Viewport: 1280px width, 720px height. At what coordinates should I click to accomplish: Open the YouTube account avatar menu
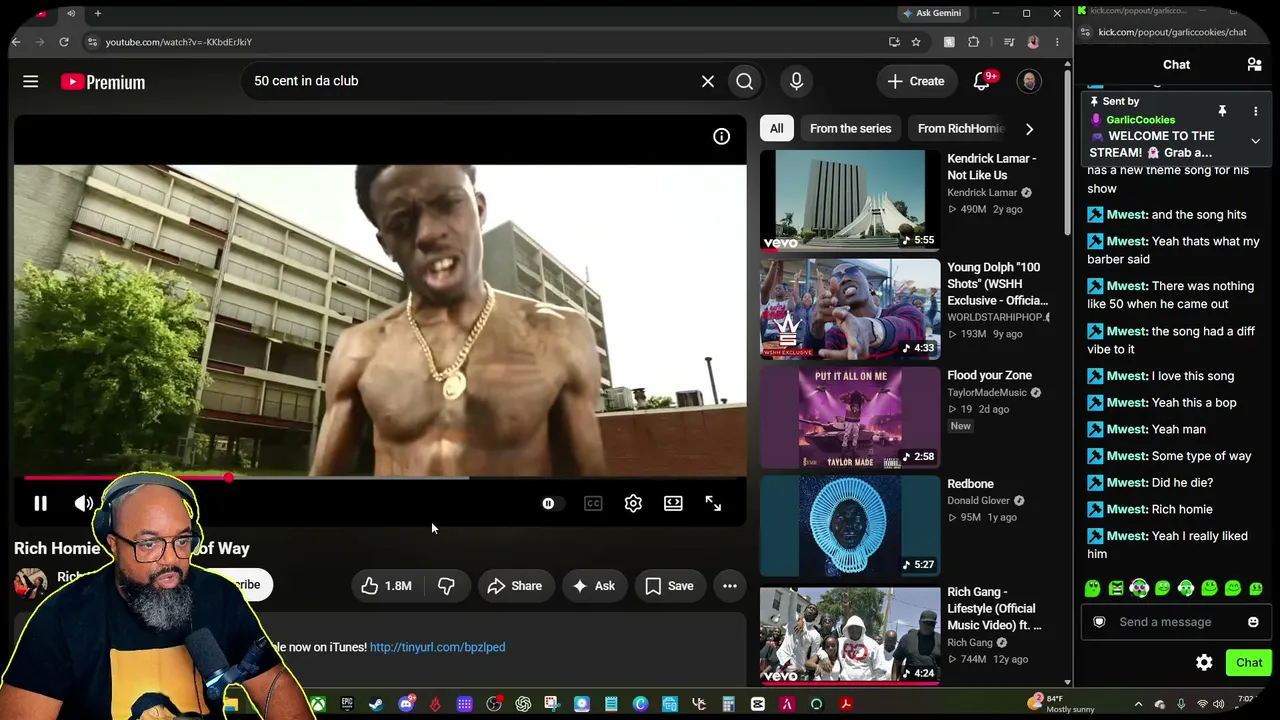click(1029, 81)
